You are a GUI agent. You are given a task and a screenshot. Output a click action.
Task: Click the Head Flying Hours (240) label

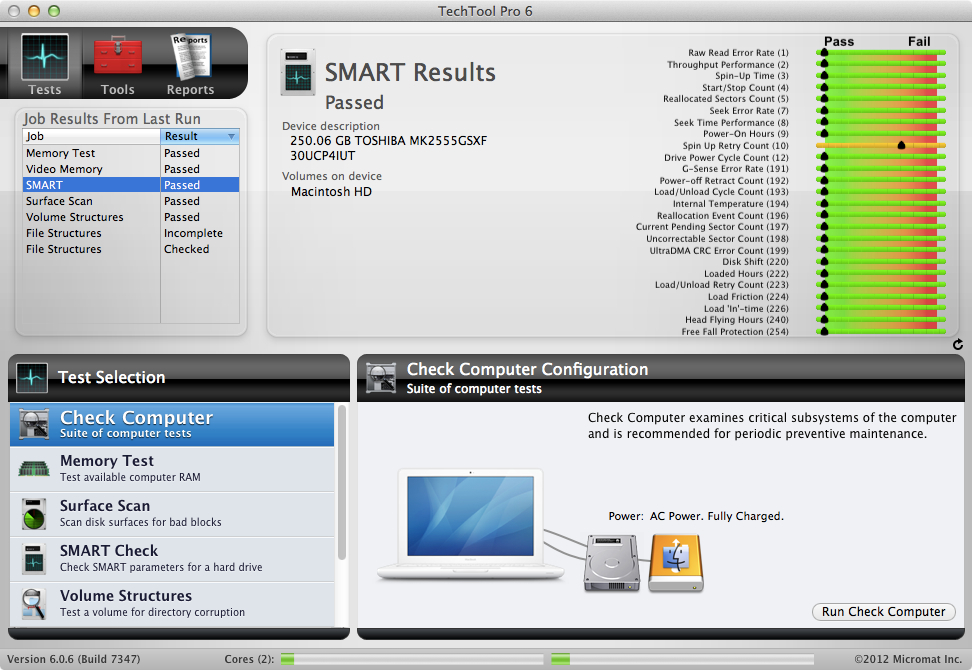[737, 320]
